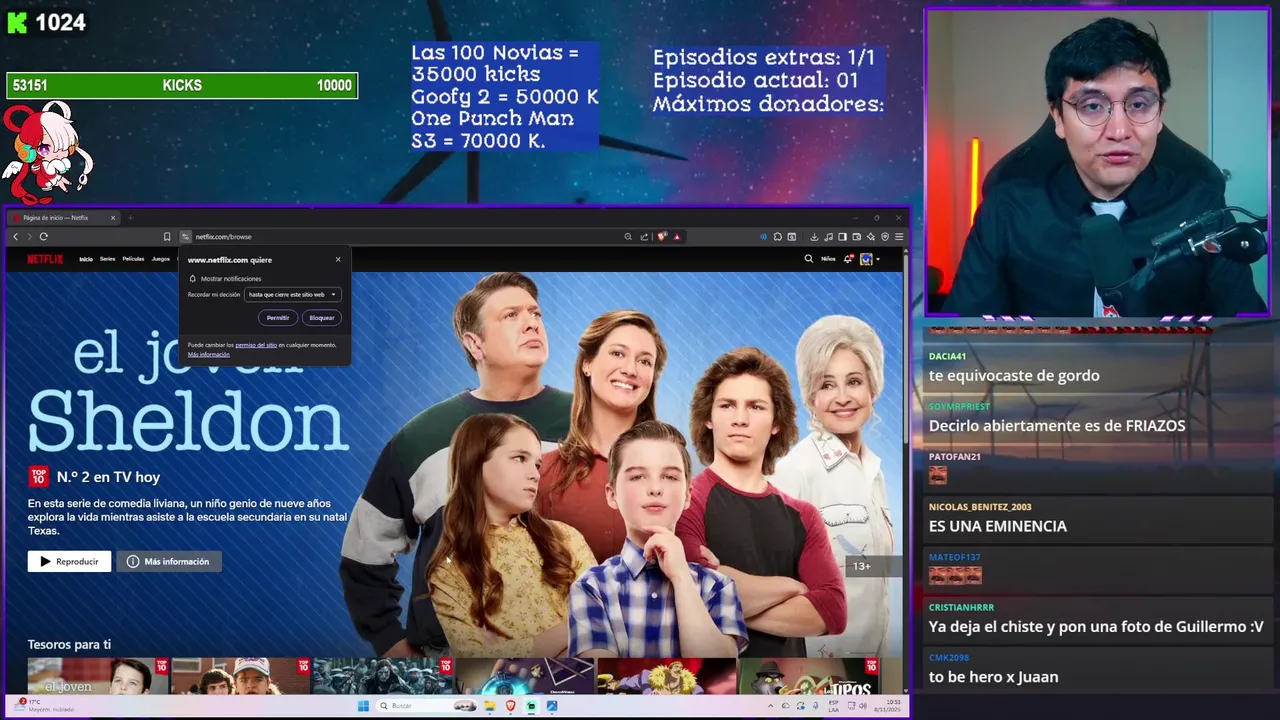Click the 'Tesoros para ti' heading

[69, 645]
